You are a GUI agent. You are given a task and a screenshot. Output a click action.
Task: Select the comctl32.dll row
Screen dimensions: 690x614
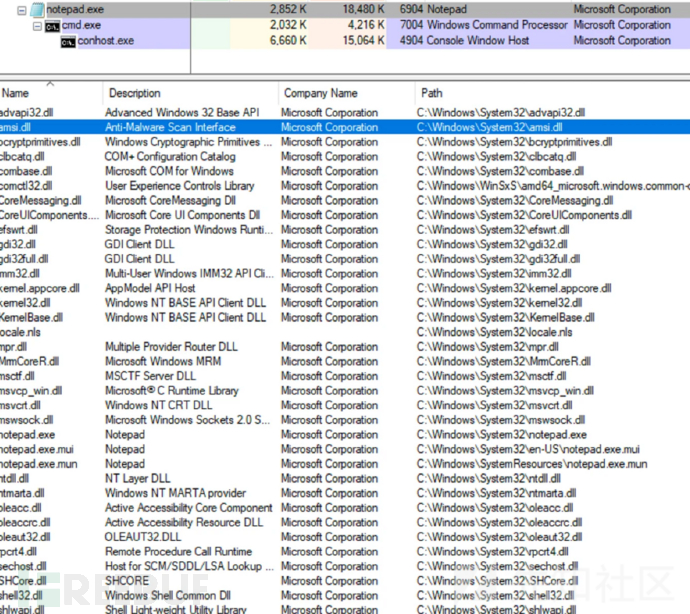coord(345,186)
